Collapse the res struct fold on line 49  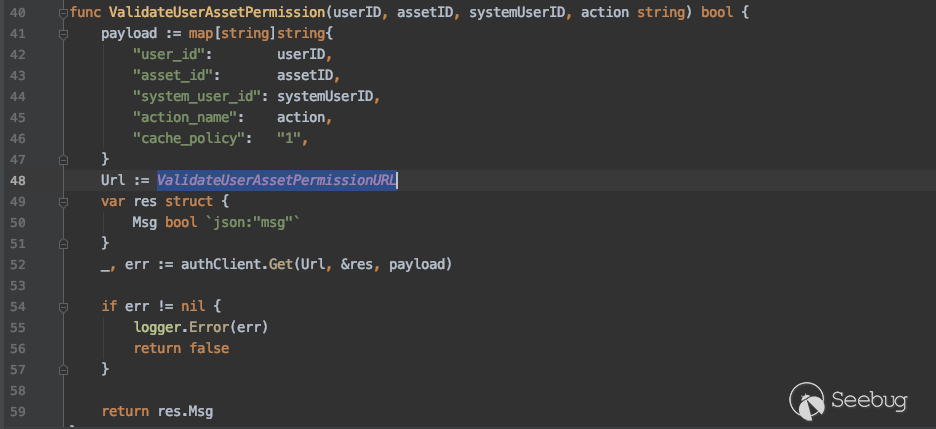coord(64,201)
